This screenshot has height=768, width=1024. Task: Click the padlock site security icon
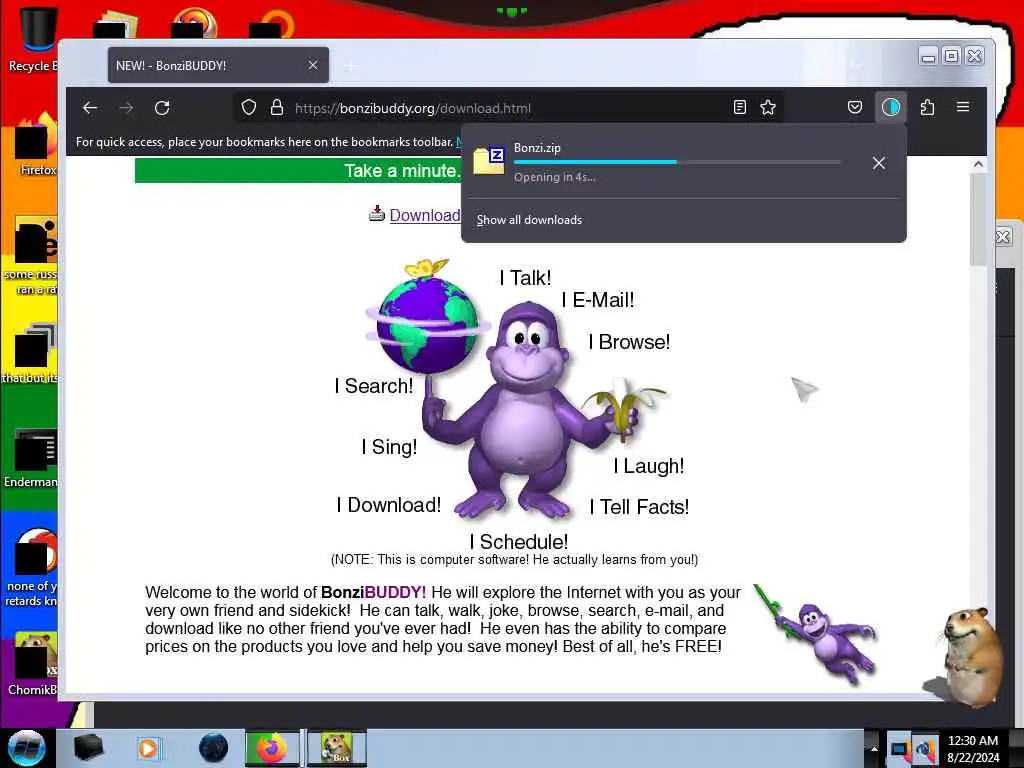tap(277, 108)
